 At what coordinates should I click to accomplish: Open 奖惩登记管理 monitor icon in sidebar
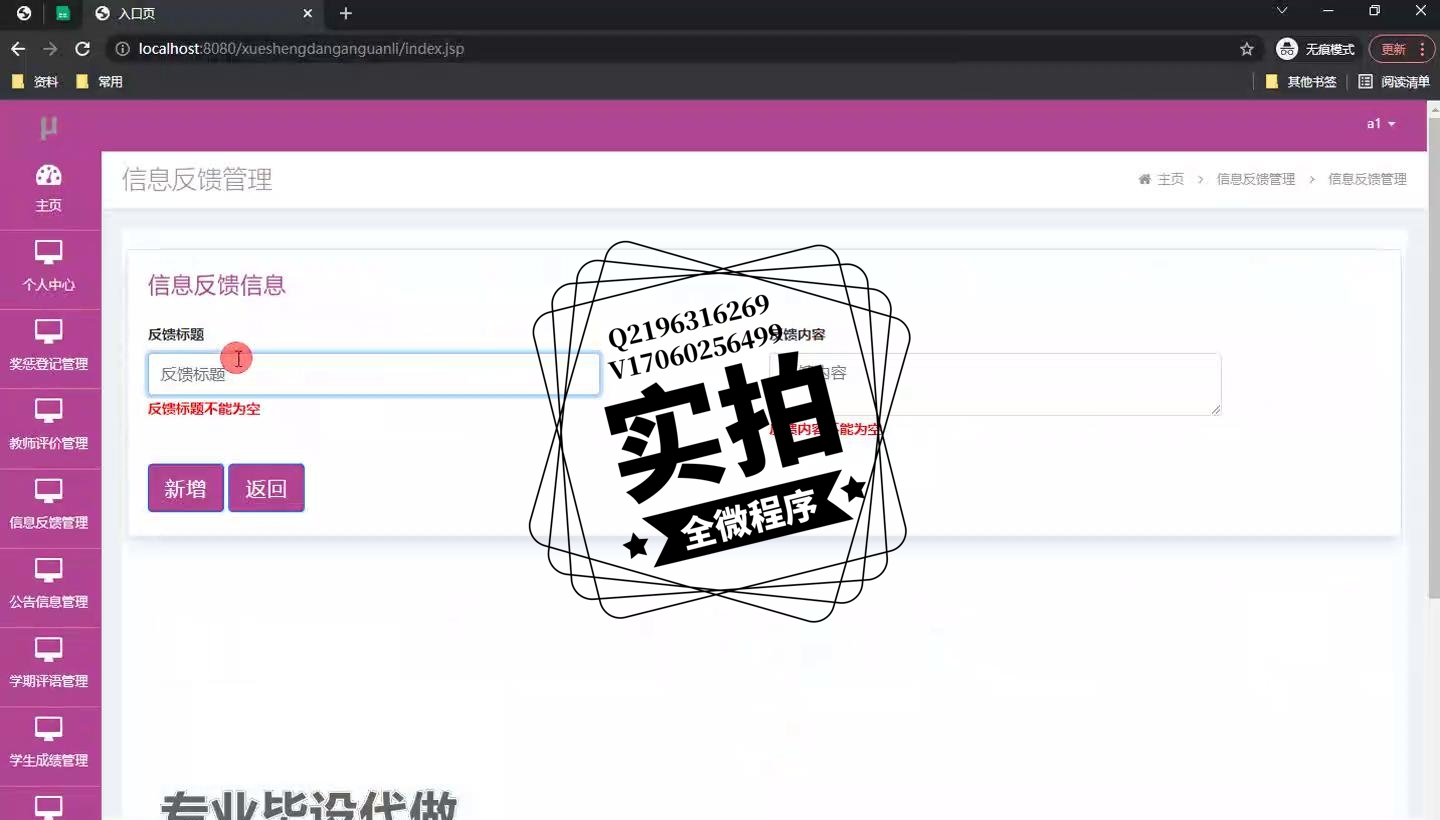(49, 331)
